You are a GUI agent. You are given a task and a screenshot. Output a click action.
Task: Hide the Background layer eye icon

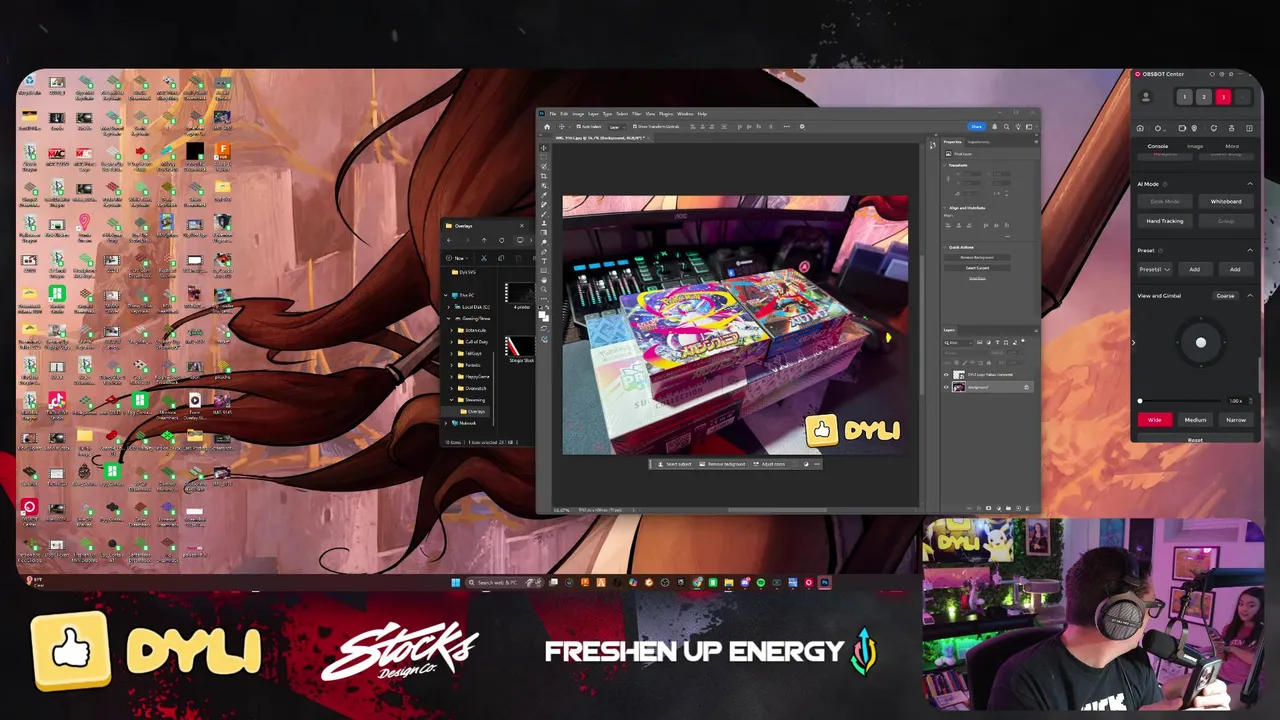(x=946, y=387)
